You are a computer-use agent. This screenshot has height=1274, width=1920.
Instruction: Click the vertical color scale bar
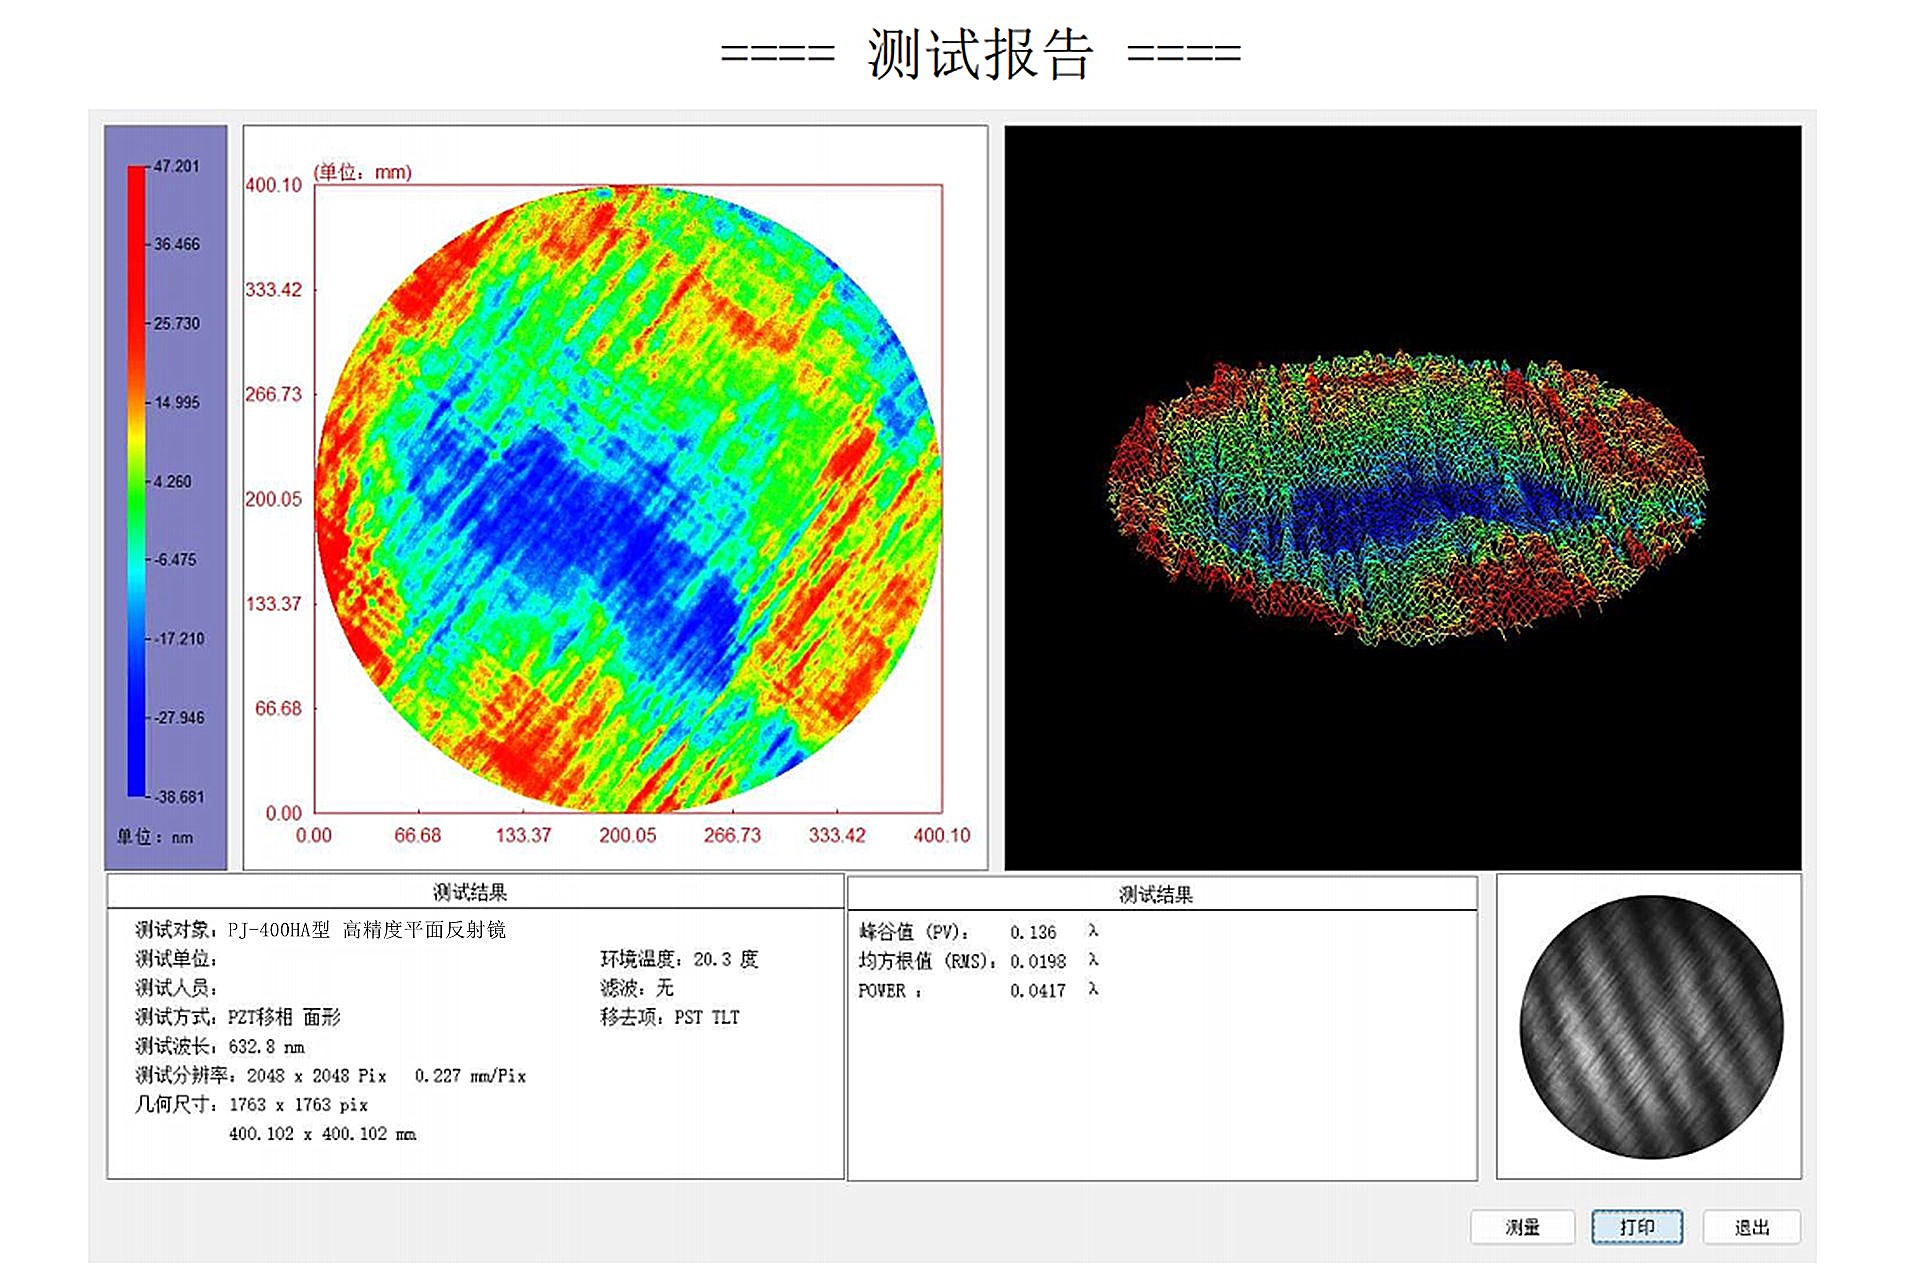click(137, 480)
